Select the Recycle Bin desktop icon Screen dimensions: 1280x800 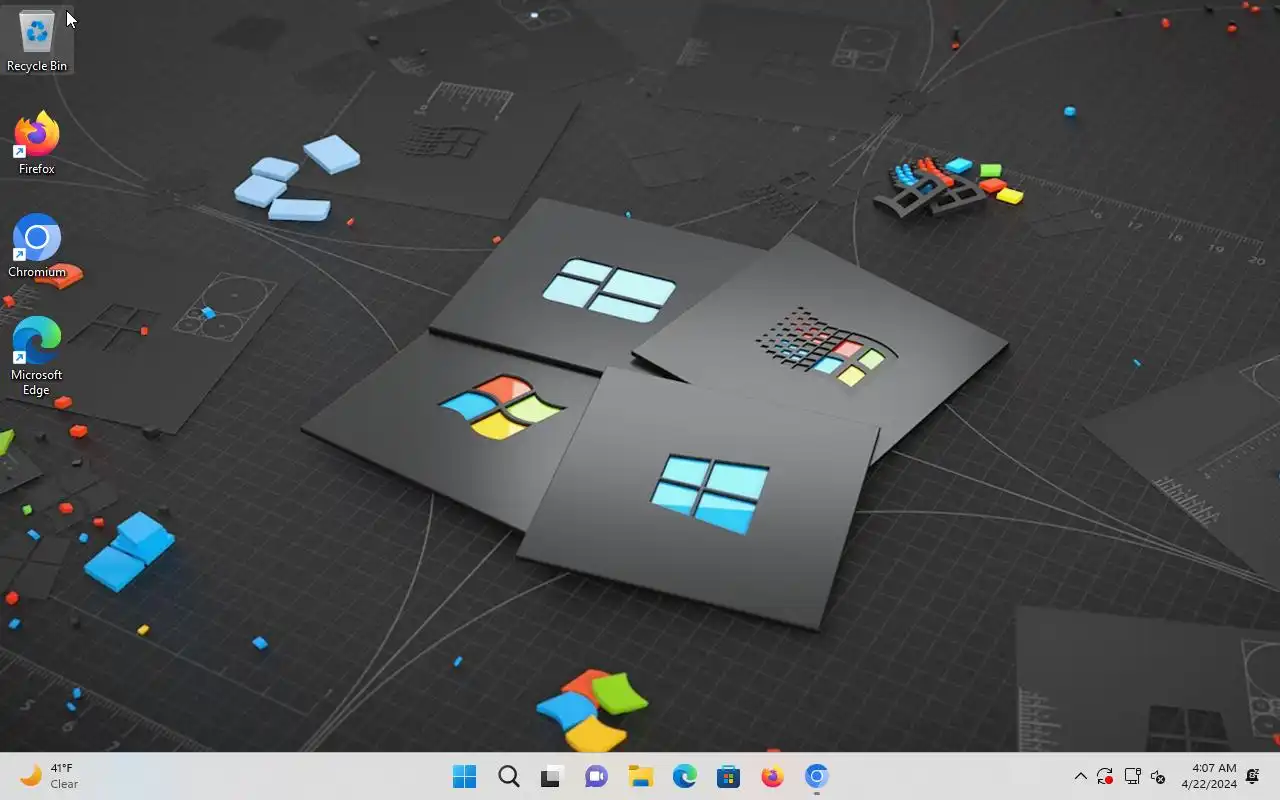[x=37, y=40]
